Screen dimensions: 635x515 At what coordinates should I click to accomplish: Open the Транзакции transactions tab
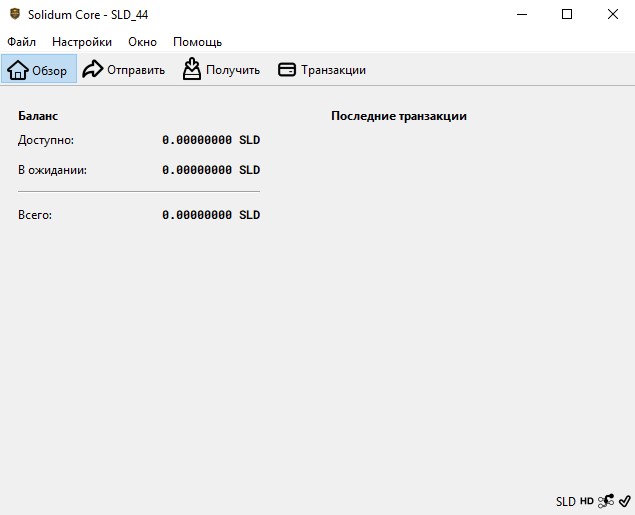[x=322, y=70]
